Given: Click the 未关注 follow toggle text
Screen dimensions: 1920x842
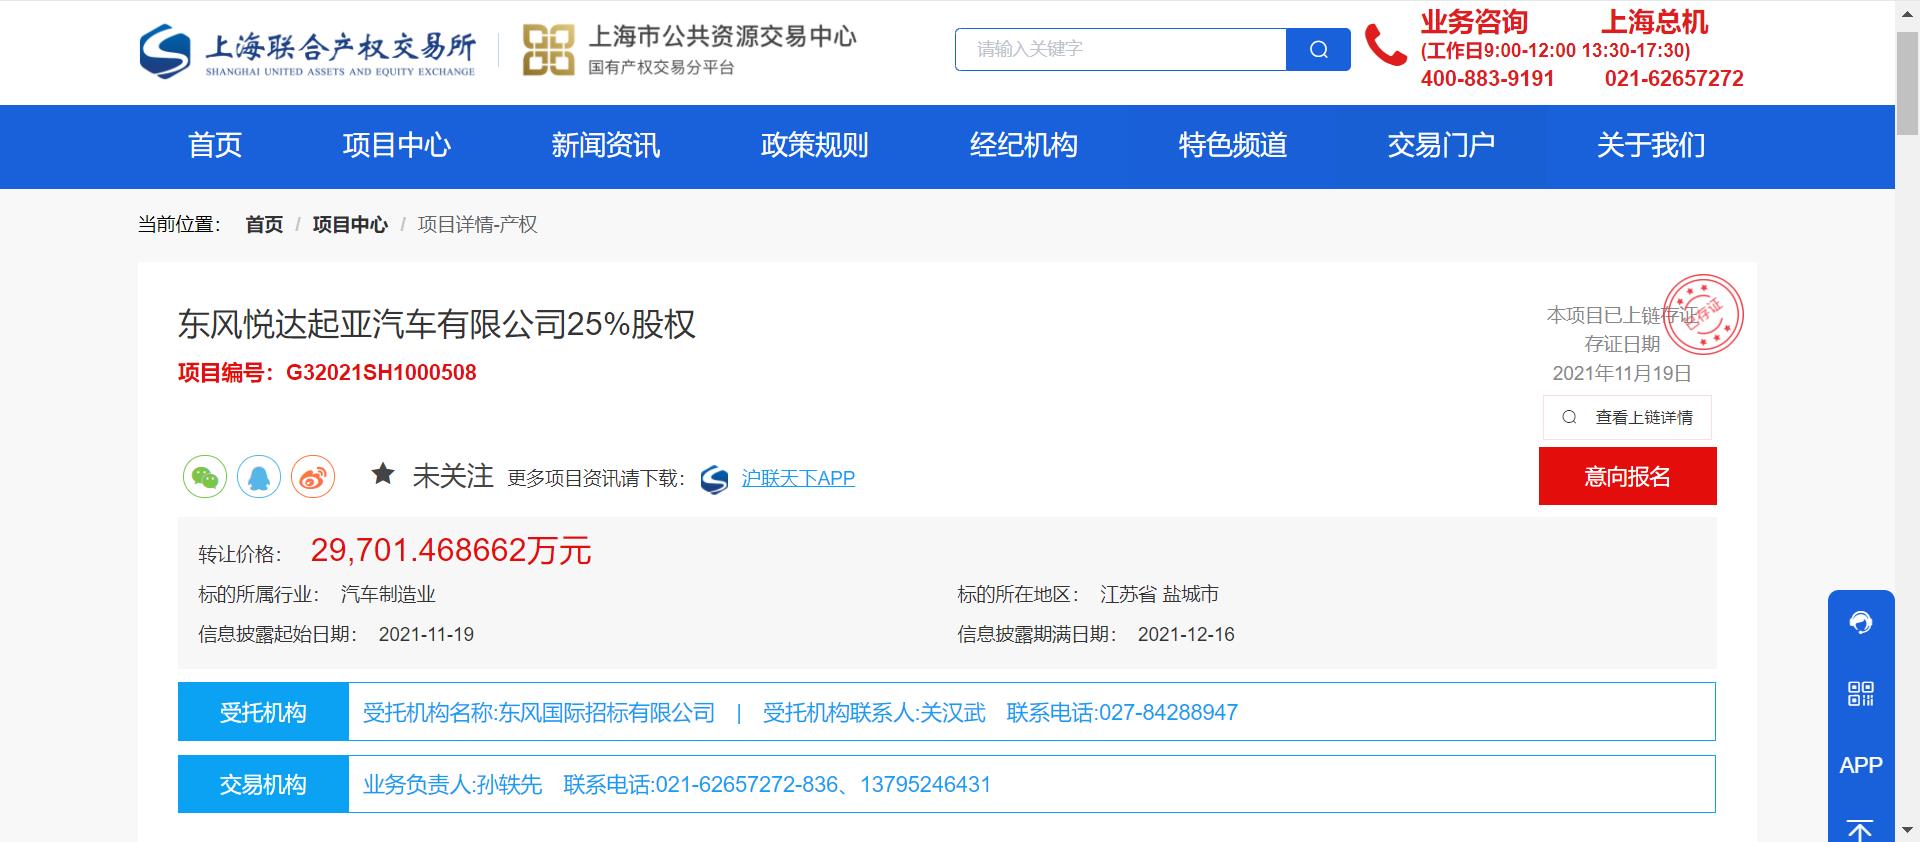Looking at the screenshot, I should [453, 476].
